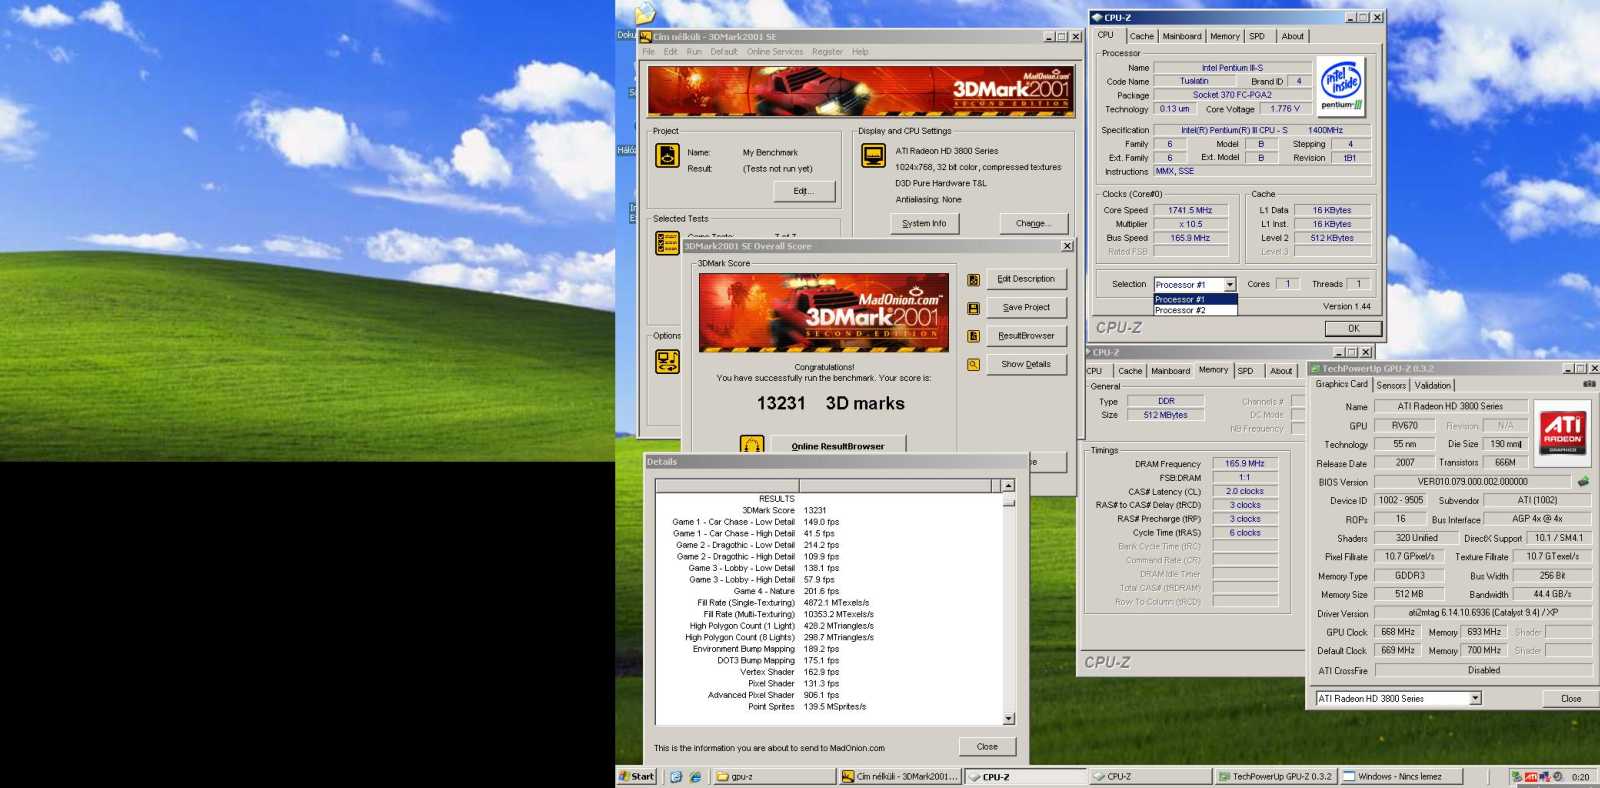Click the ResultBrowser document icon
The width and height of the screenshot is (1600, 788).
(x=973, y=336)
